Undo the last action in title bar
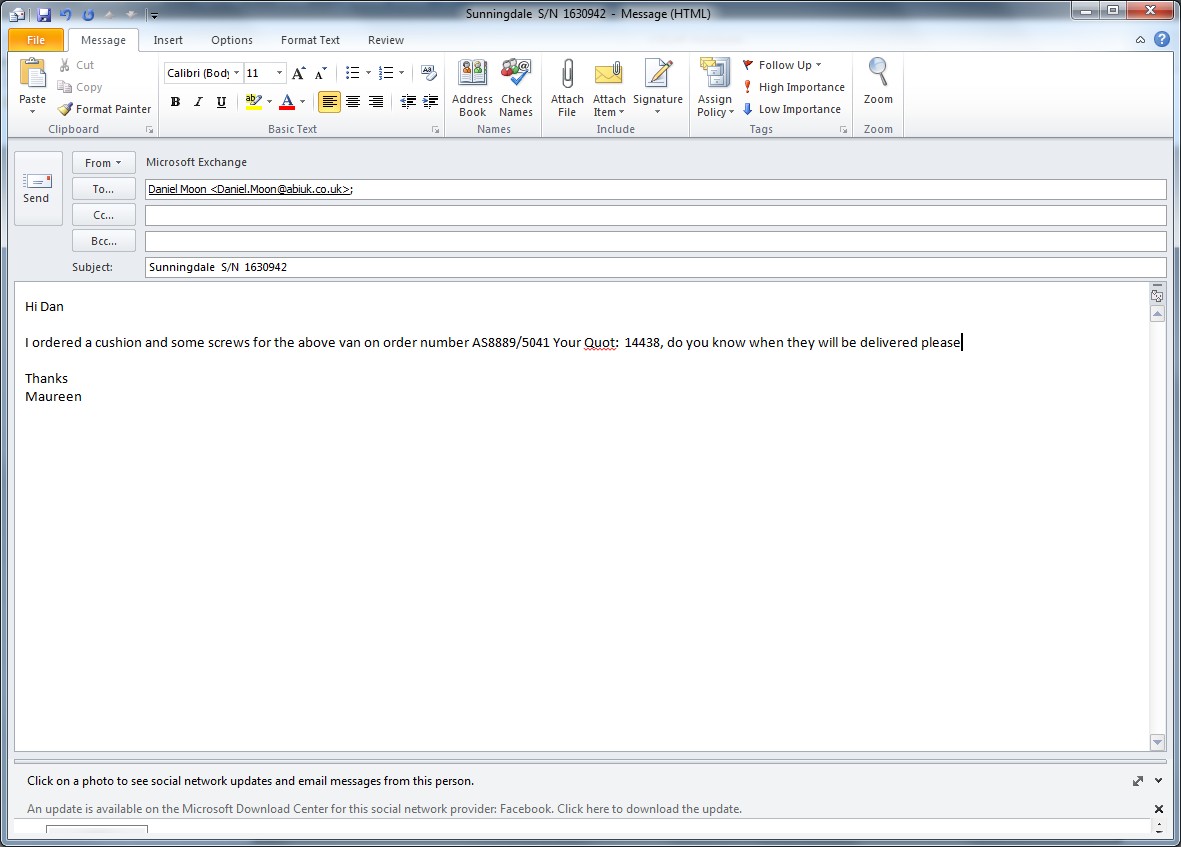 click(x=66, y=14)
